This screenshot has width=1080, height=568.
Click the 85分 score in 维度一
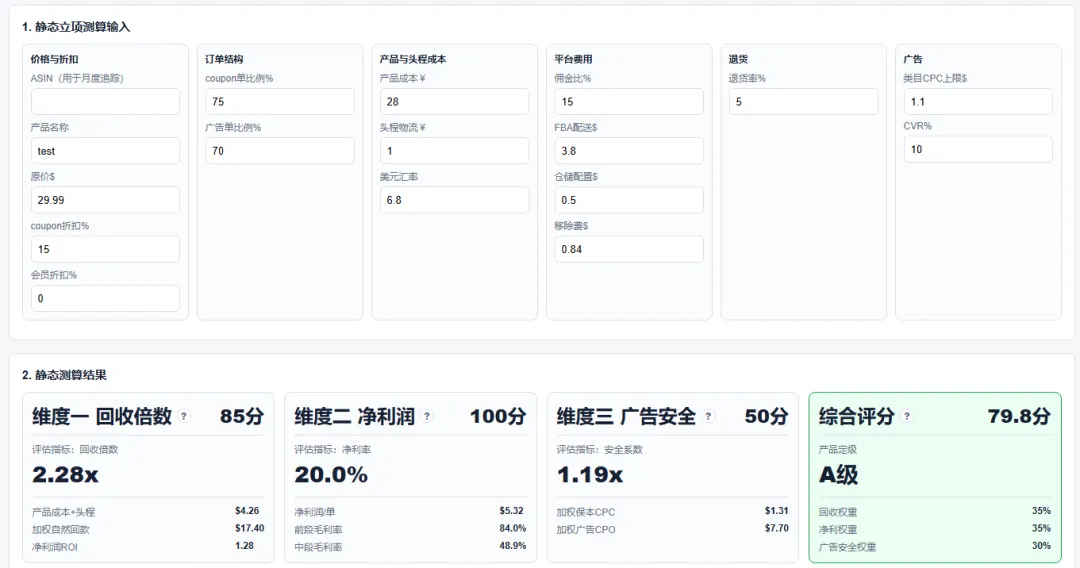pyautogui.click(x=242, y=416)
